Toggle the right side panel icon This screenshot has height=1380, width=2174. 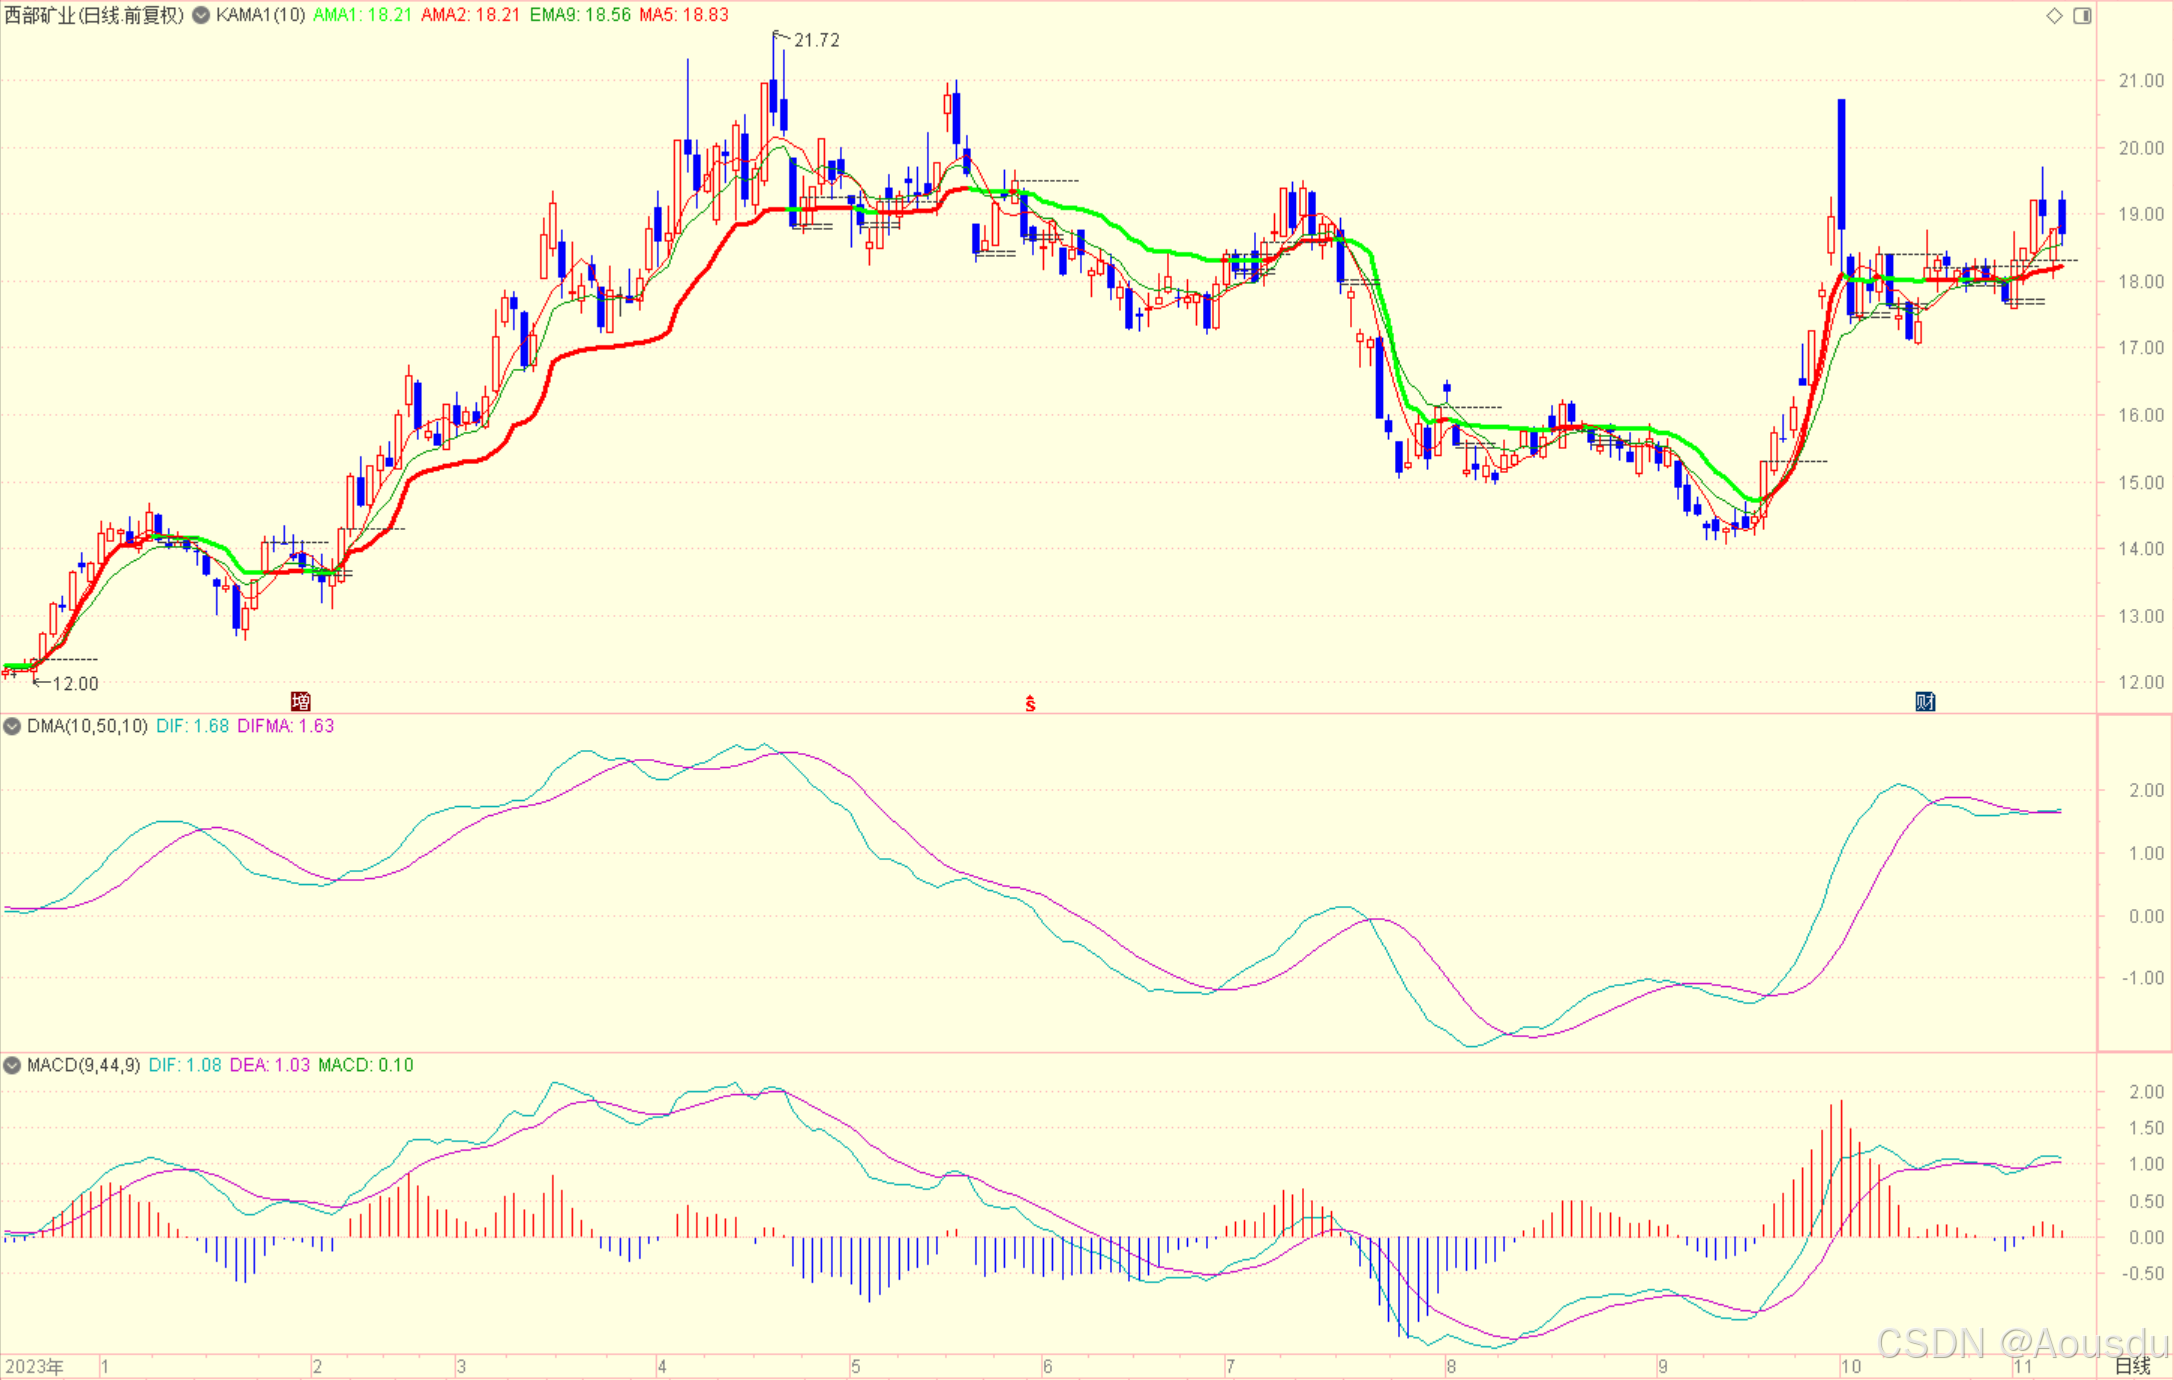(2082, 15)
